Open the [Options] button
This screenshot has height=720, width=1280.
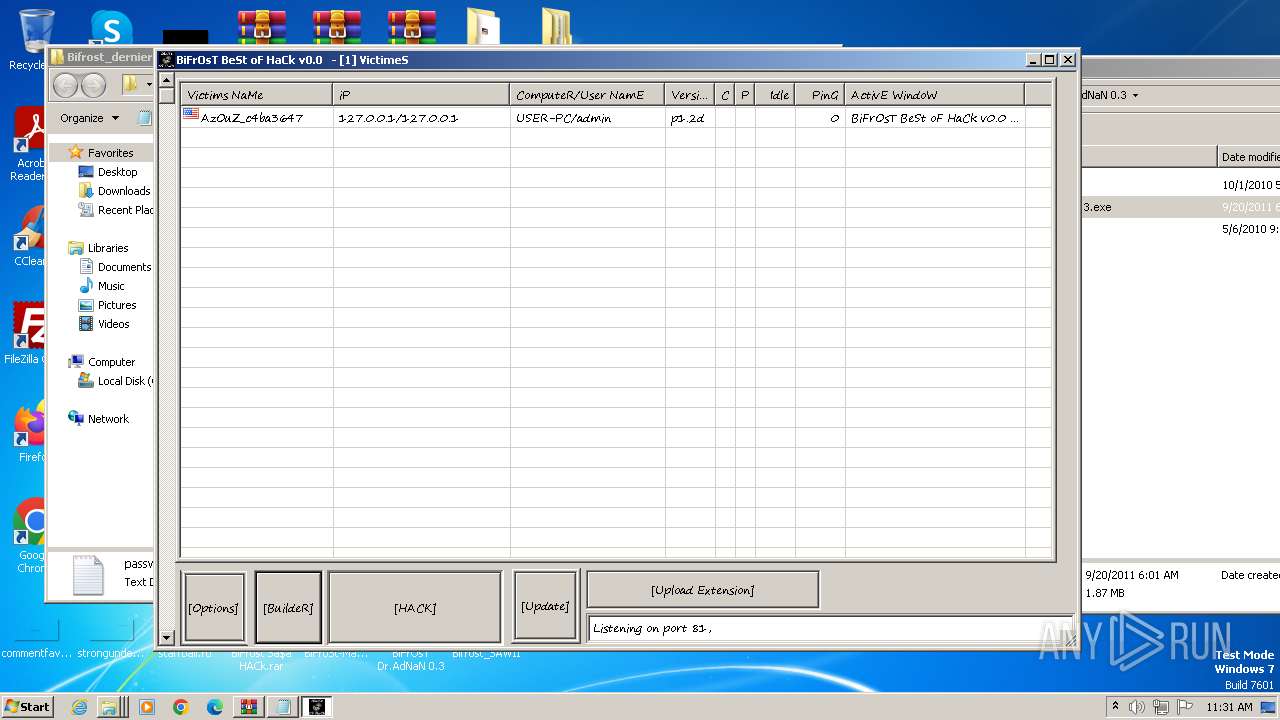(214, 608)
